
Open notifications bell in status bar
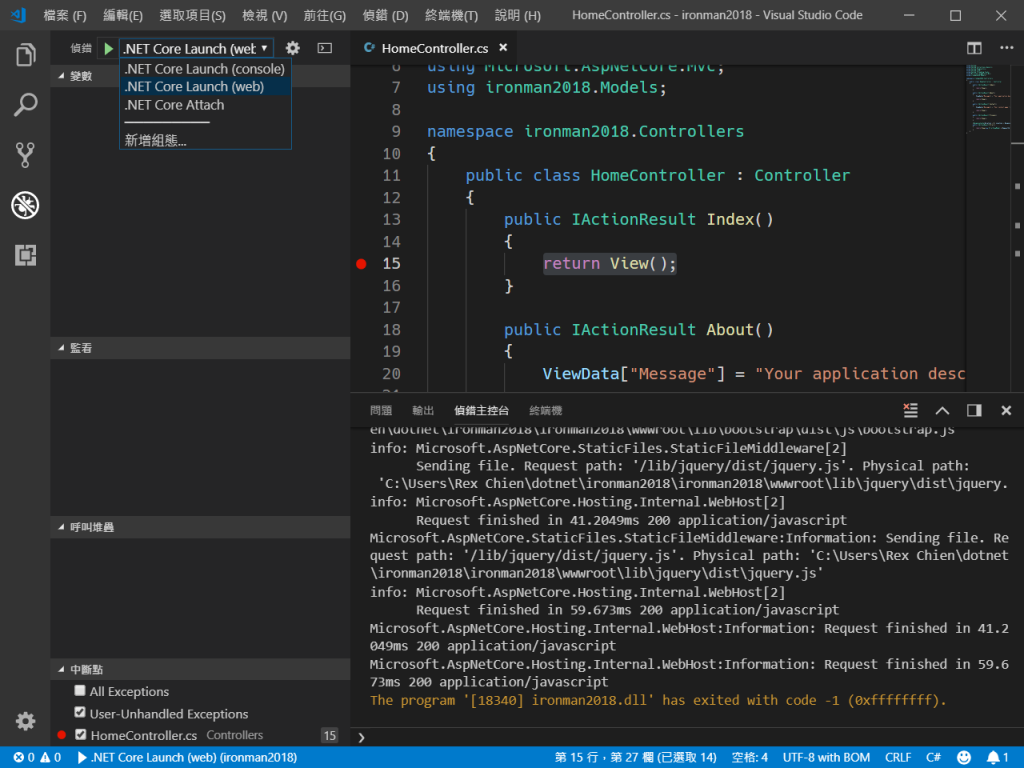pos(997,758)
